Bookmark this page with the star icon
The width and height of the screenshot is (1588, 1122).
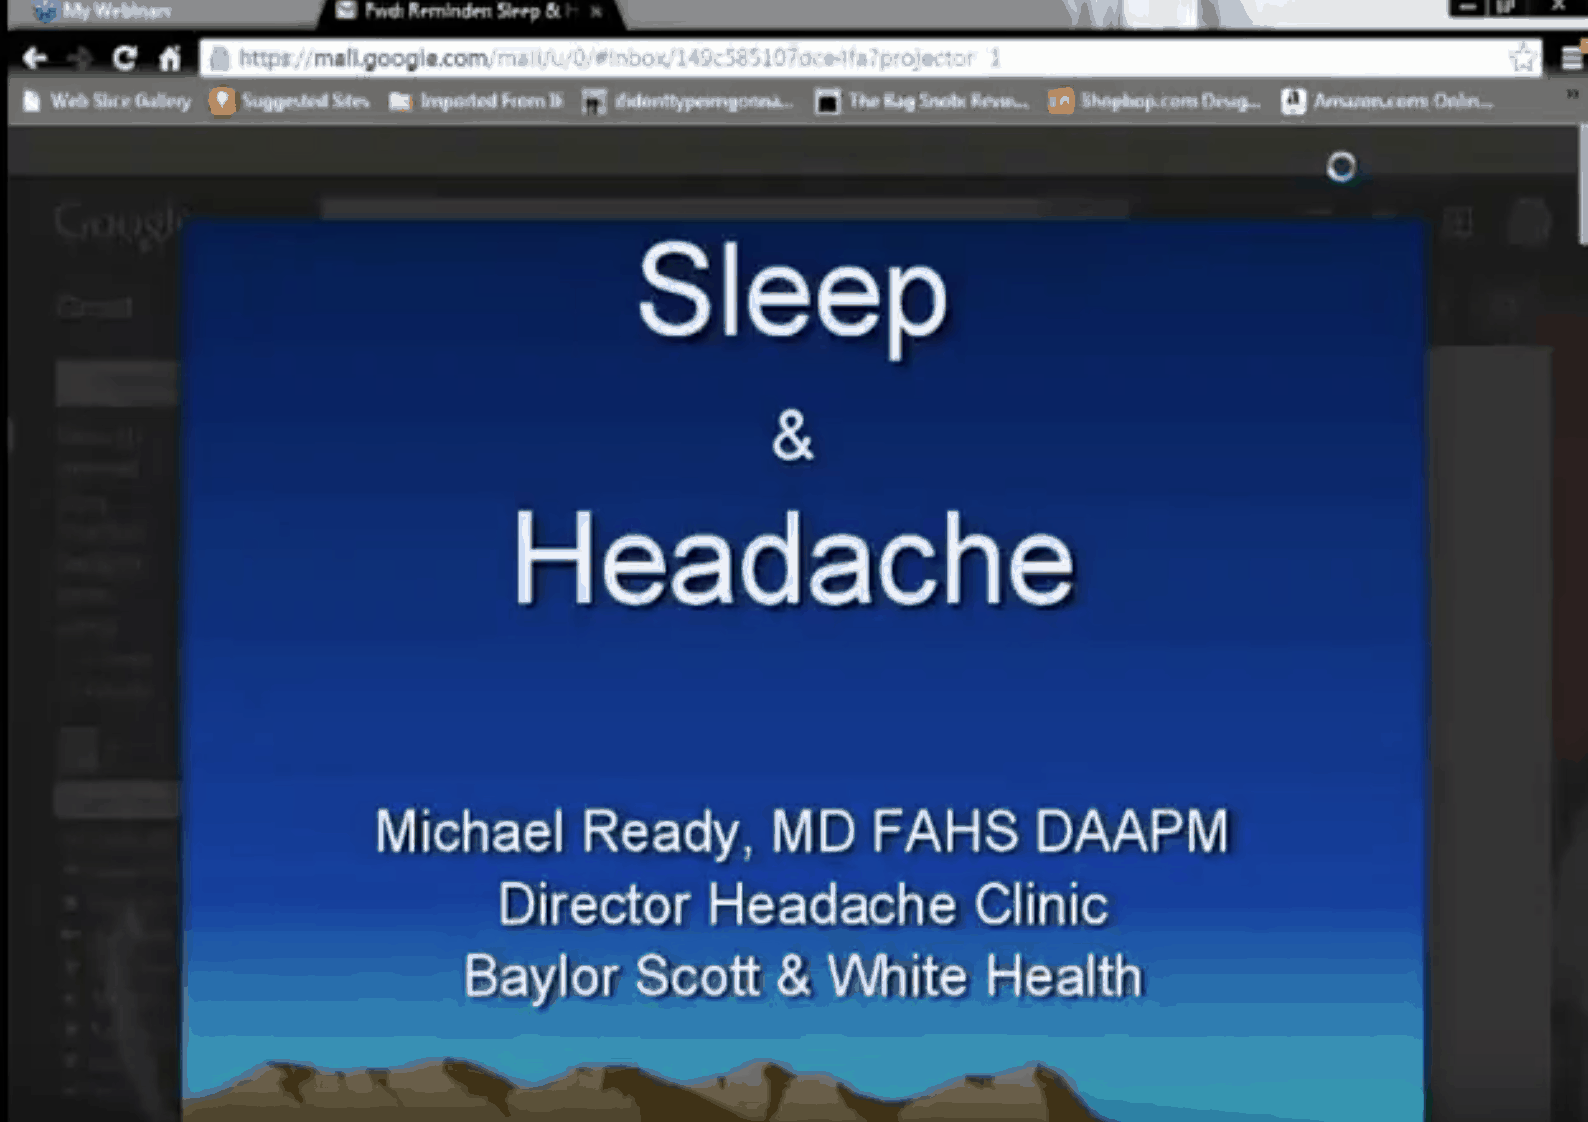(1522, 58)
